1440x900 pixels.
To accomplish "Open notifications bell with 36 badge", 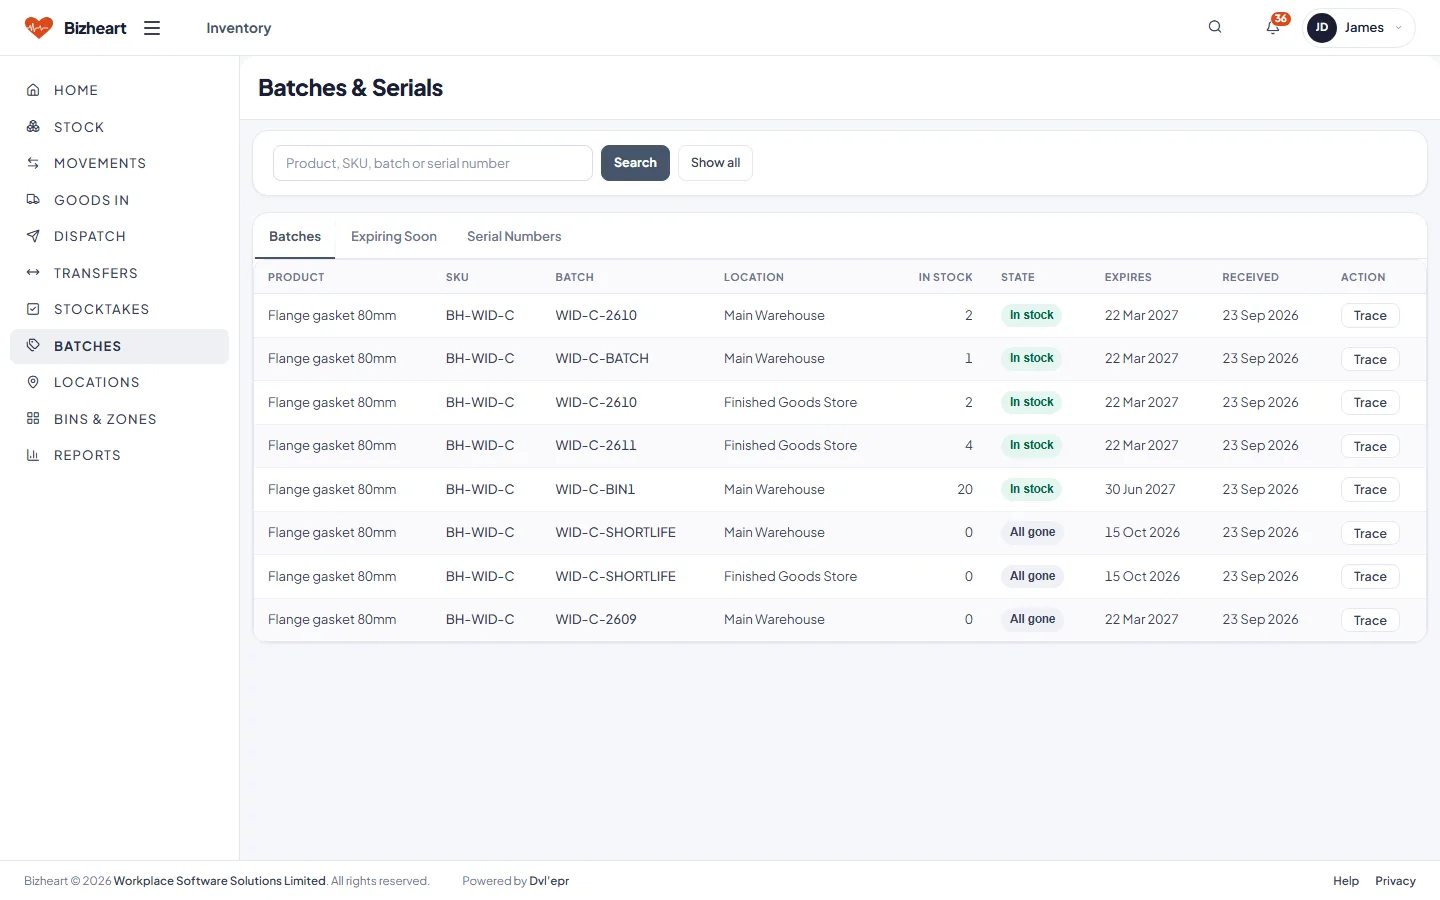I will coord(1273,27).
